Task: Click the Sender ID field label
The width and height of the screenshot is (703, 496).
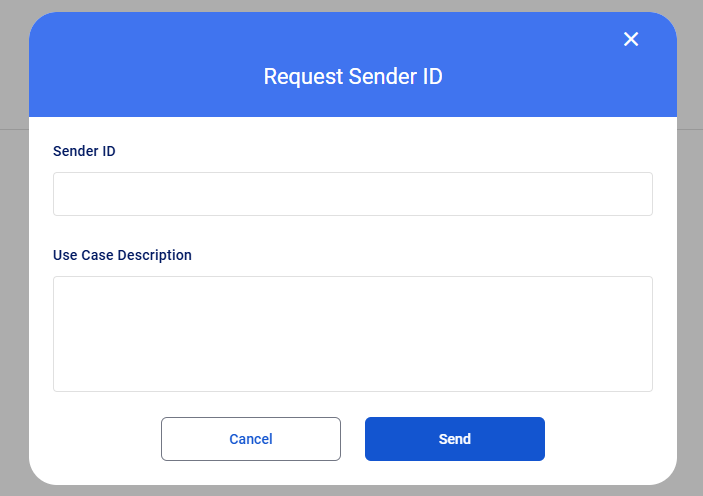Action: tap(84, 151)
